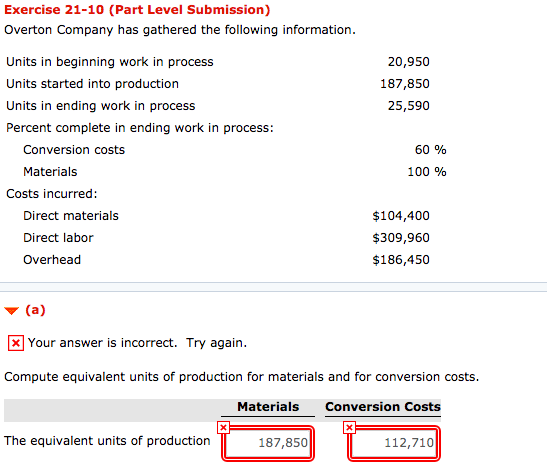Click the error X icon above Materials field
Screen dimensions: 547x475
click(x=223, y=427)
